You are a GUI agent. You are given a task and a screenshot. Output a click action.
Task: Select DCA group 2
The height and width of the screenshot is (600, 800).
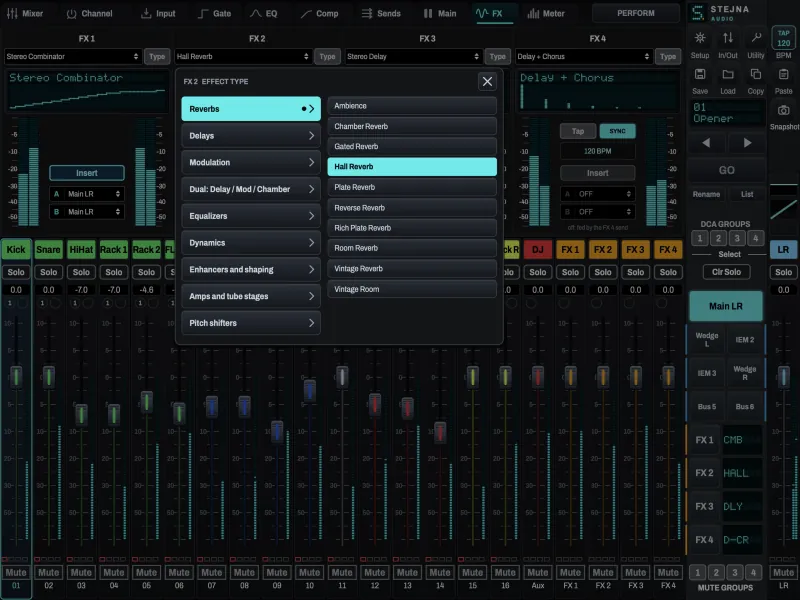(x=718, y=238)
